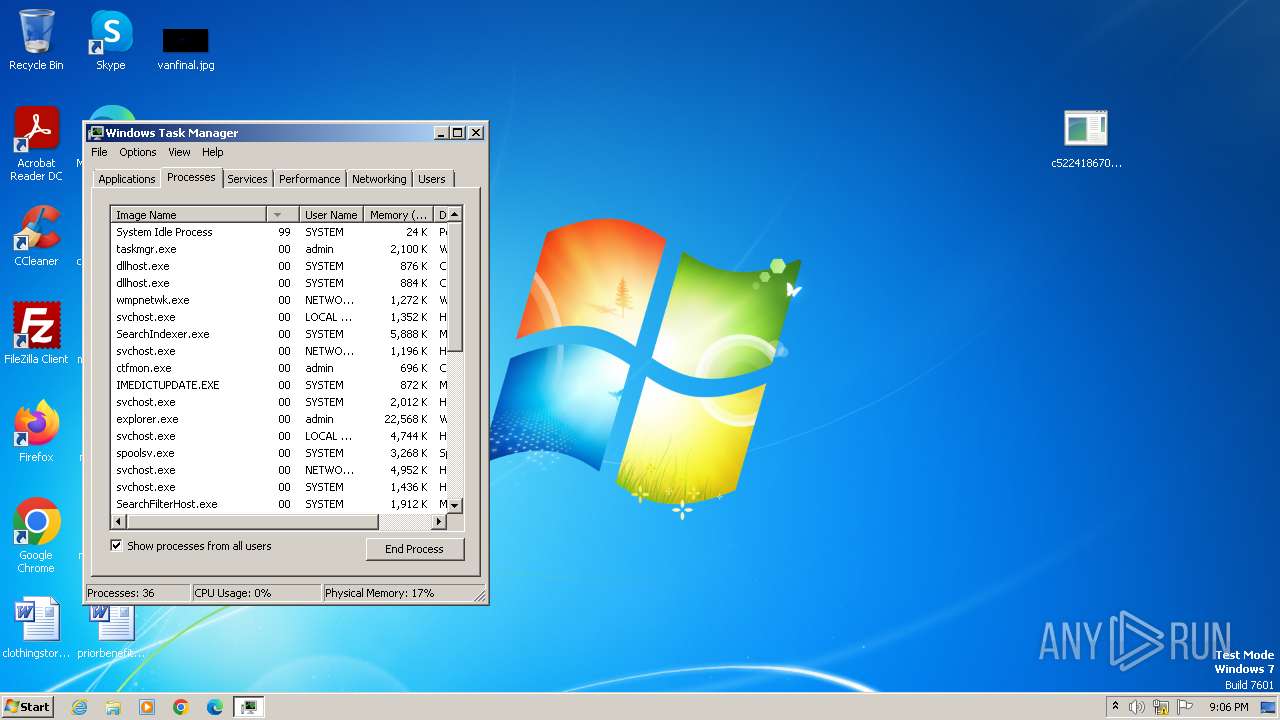1280x720 pixels.
Task: Launch CCleaner from the desktop
Action: coord(36,236)
